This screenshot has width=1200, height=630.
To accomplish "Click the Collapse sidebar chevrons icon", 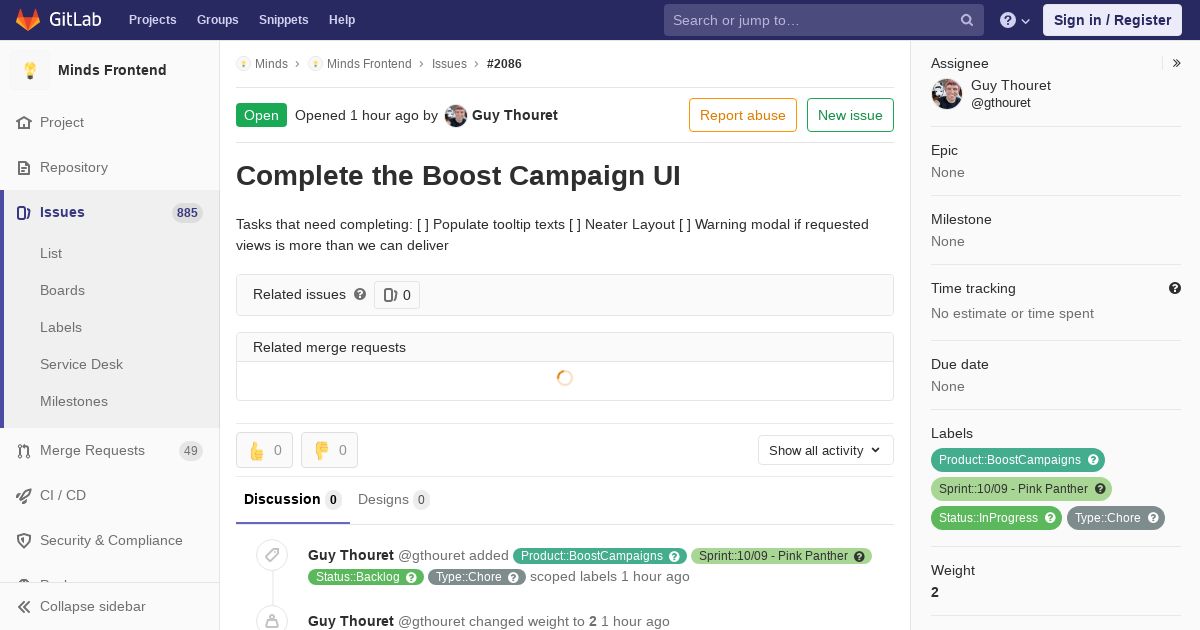I will coord(24,606).
